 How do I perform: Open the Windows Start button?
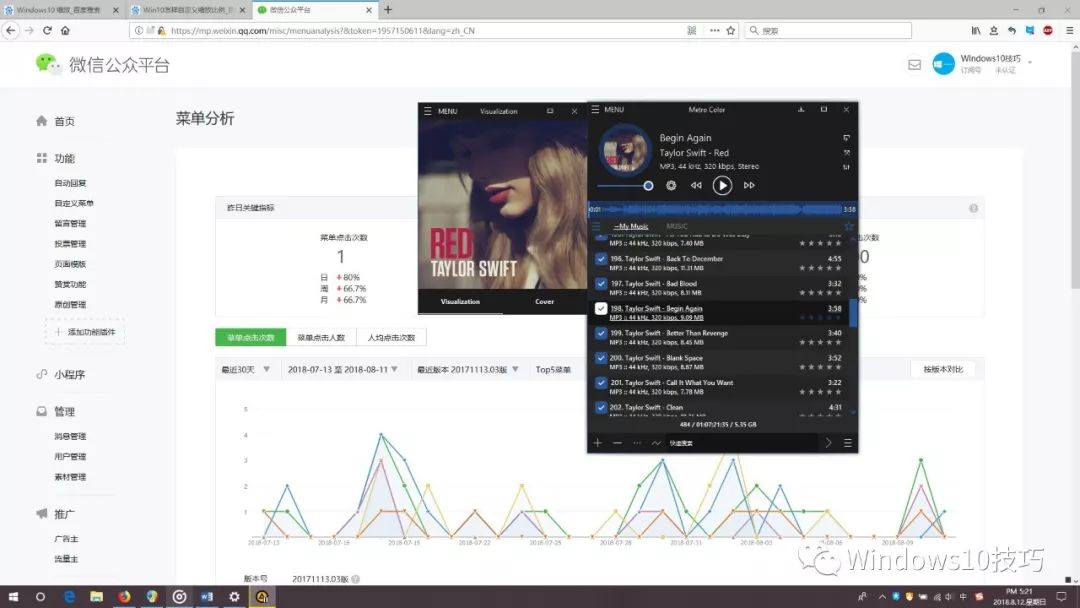13,597
